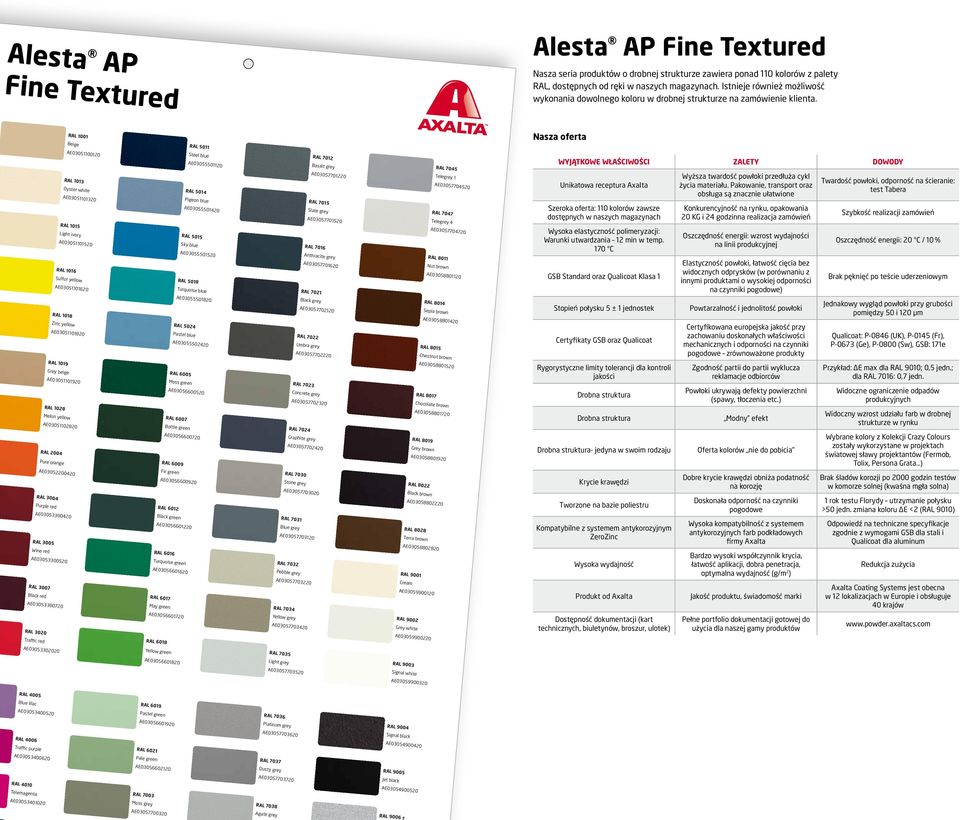The width and height of the screenshot is (960, 820).
Task: Click the 'Szybkość realizacji zamówień' cell
Action: tap(888, 213)
